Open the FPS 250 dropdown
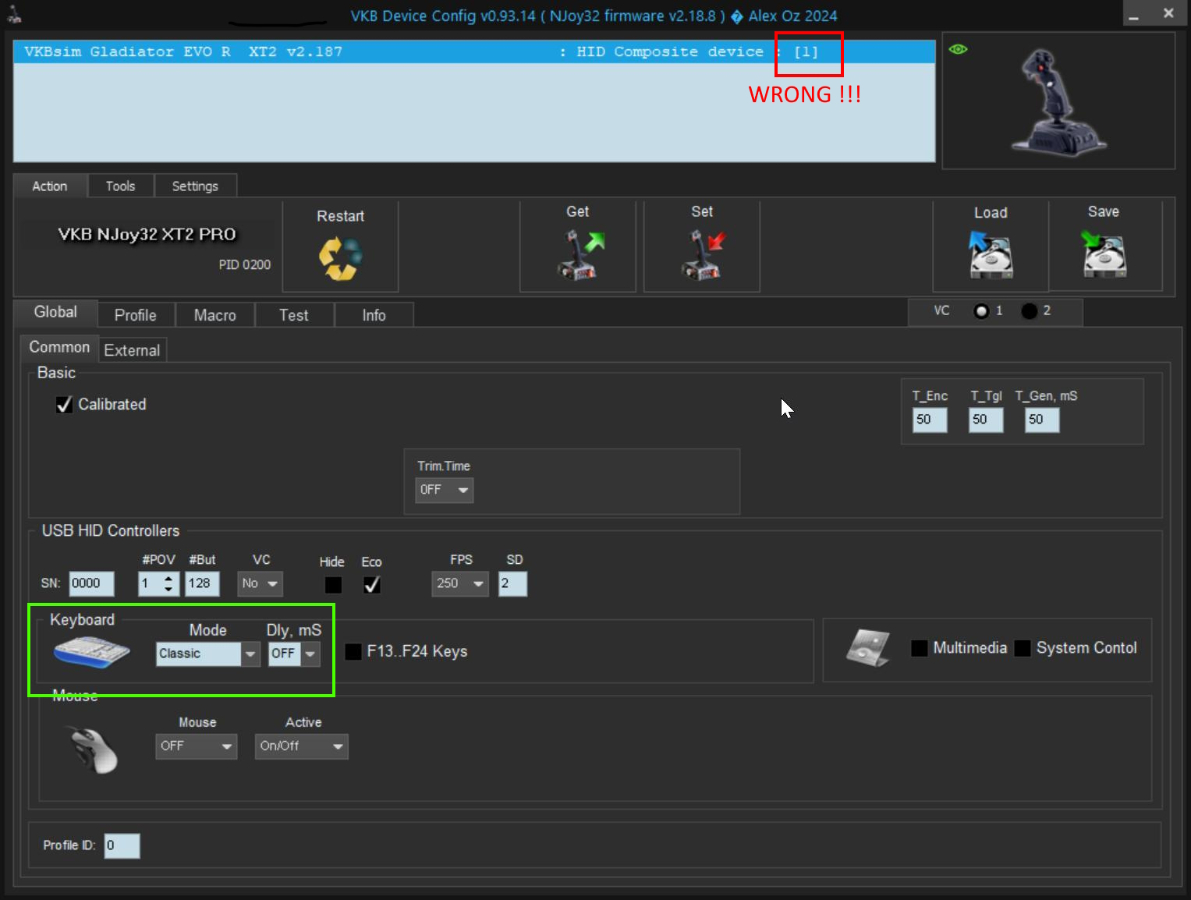This screenshot has width=1191, height=900. click(x=460, y=583)
